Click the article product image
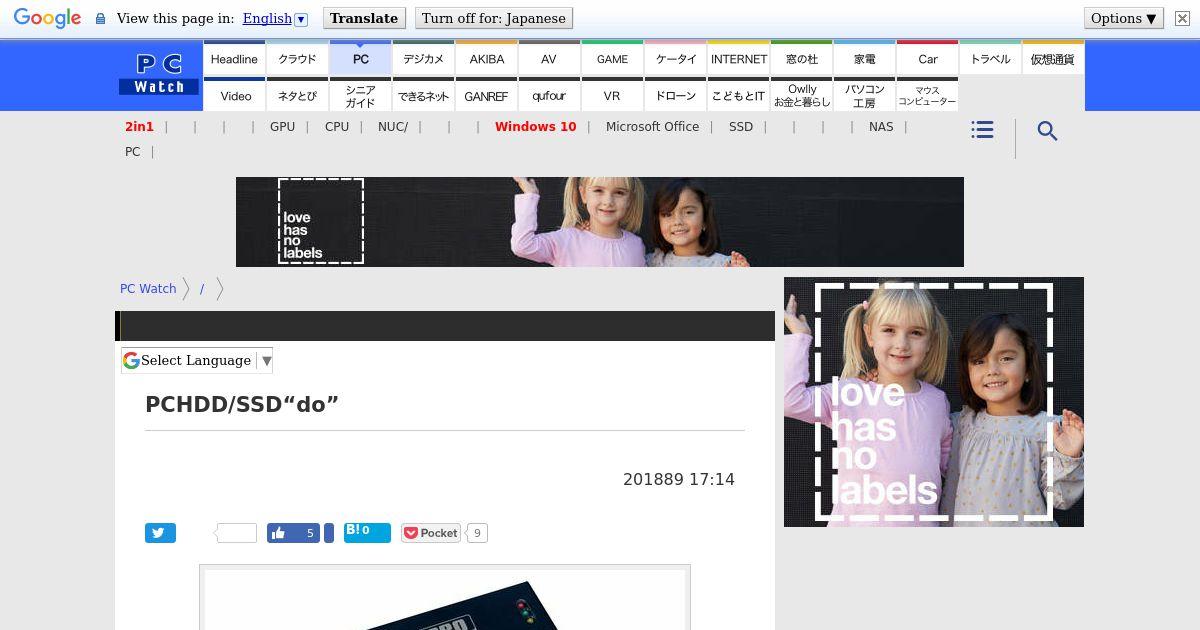The image size is (1200, 630). (x=445, y=598)
